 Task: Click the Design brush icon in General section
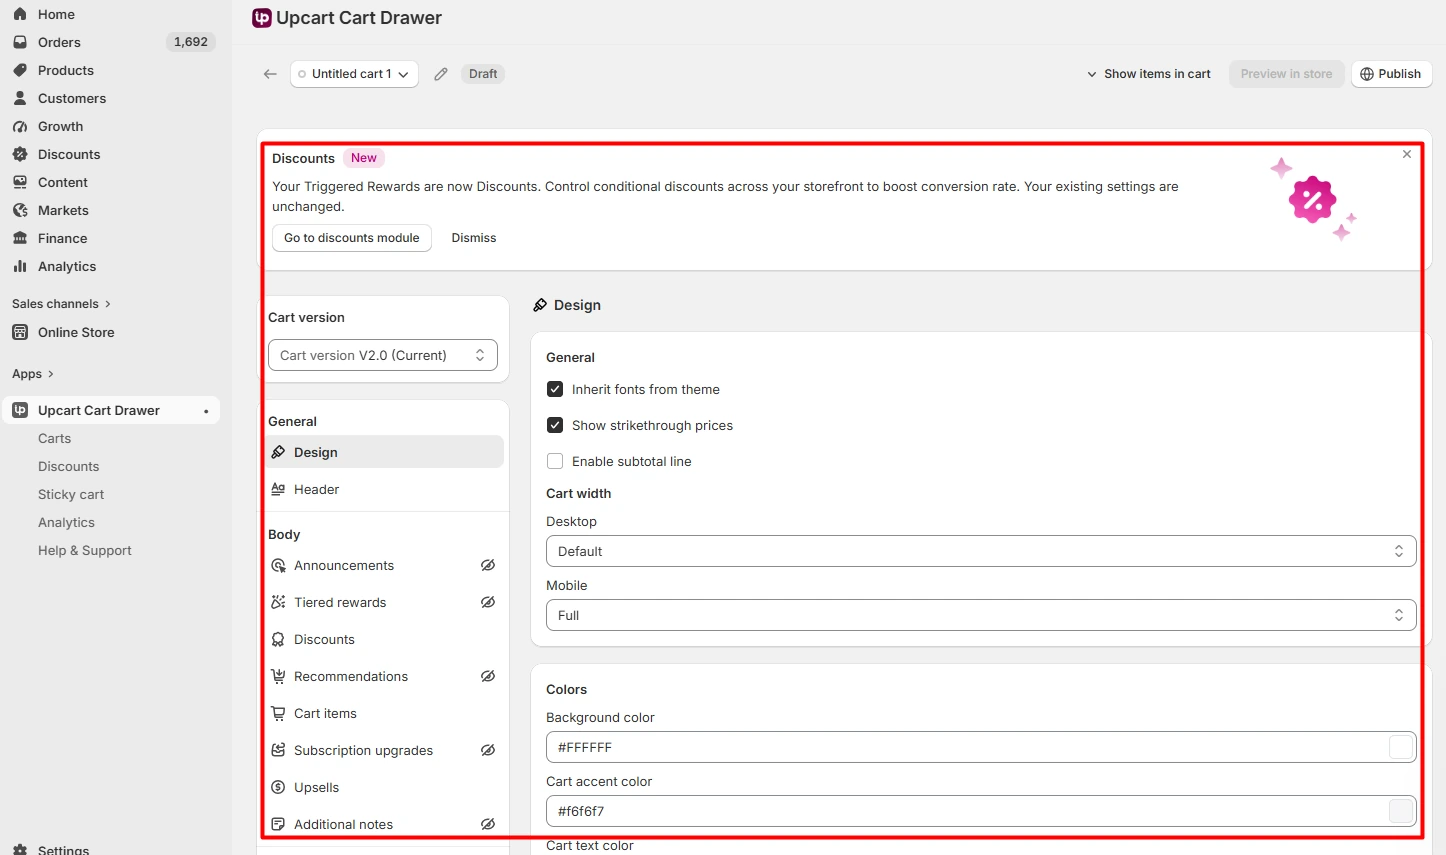(x=279, y=452)
